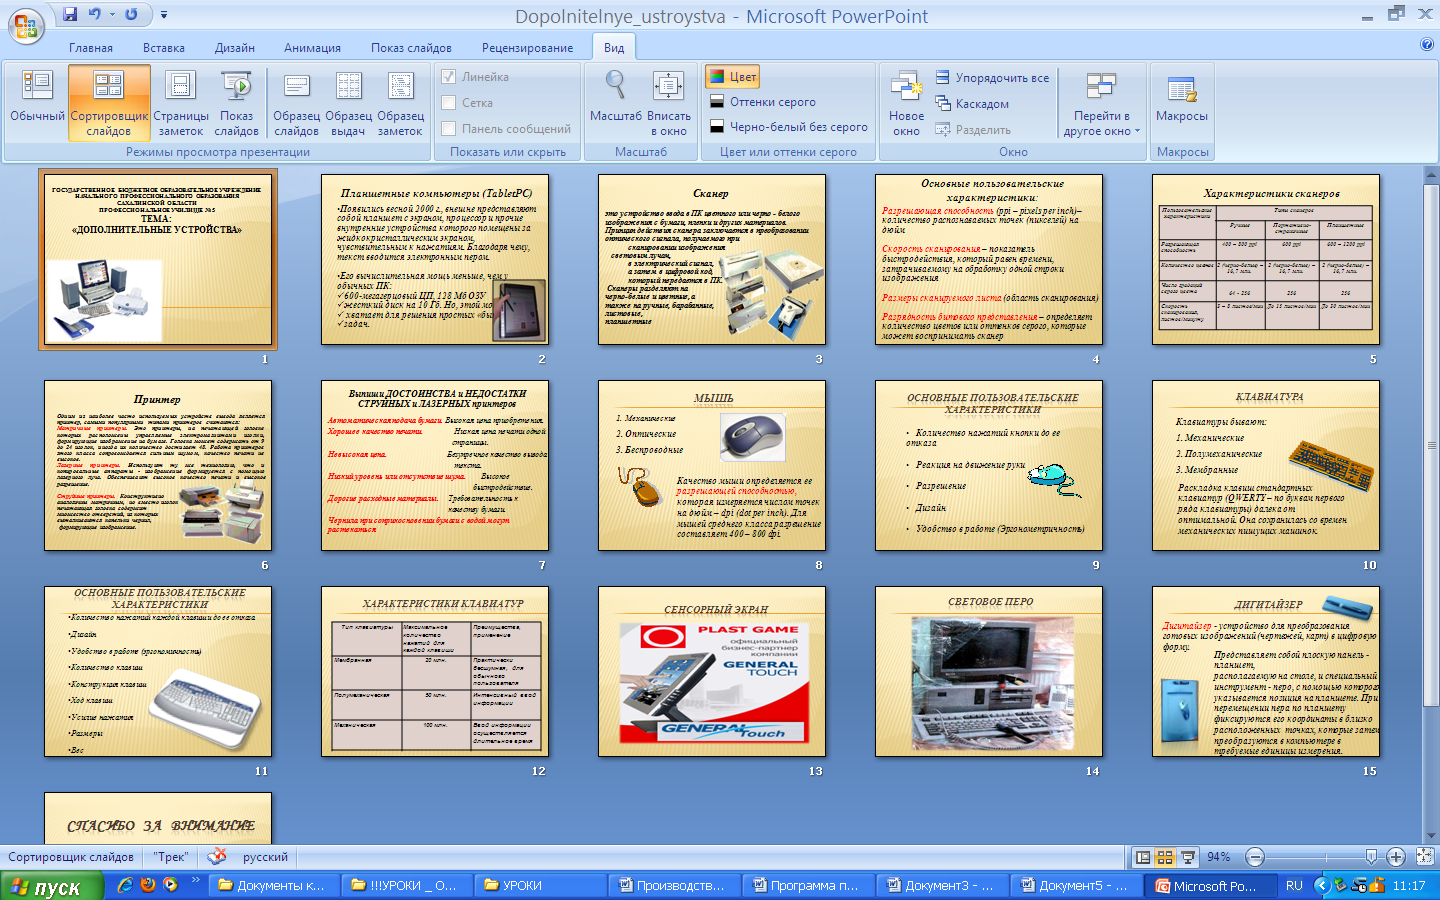Select slide 2 Планшетные компьютеры thumbnail
Screen dimensions: 1440x900
click(x=435, y=260)
